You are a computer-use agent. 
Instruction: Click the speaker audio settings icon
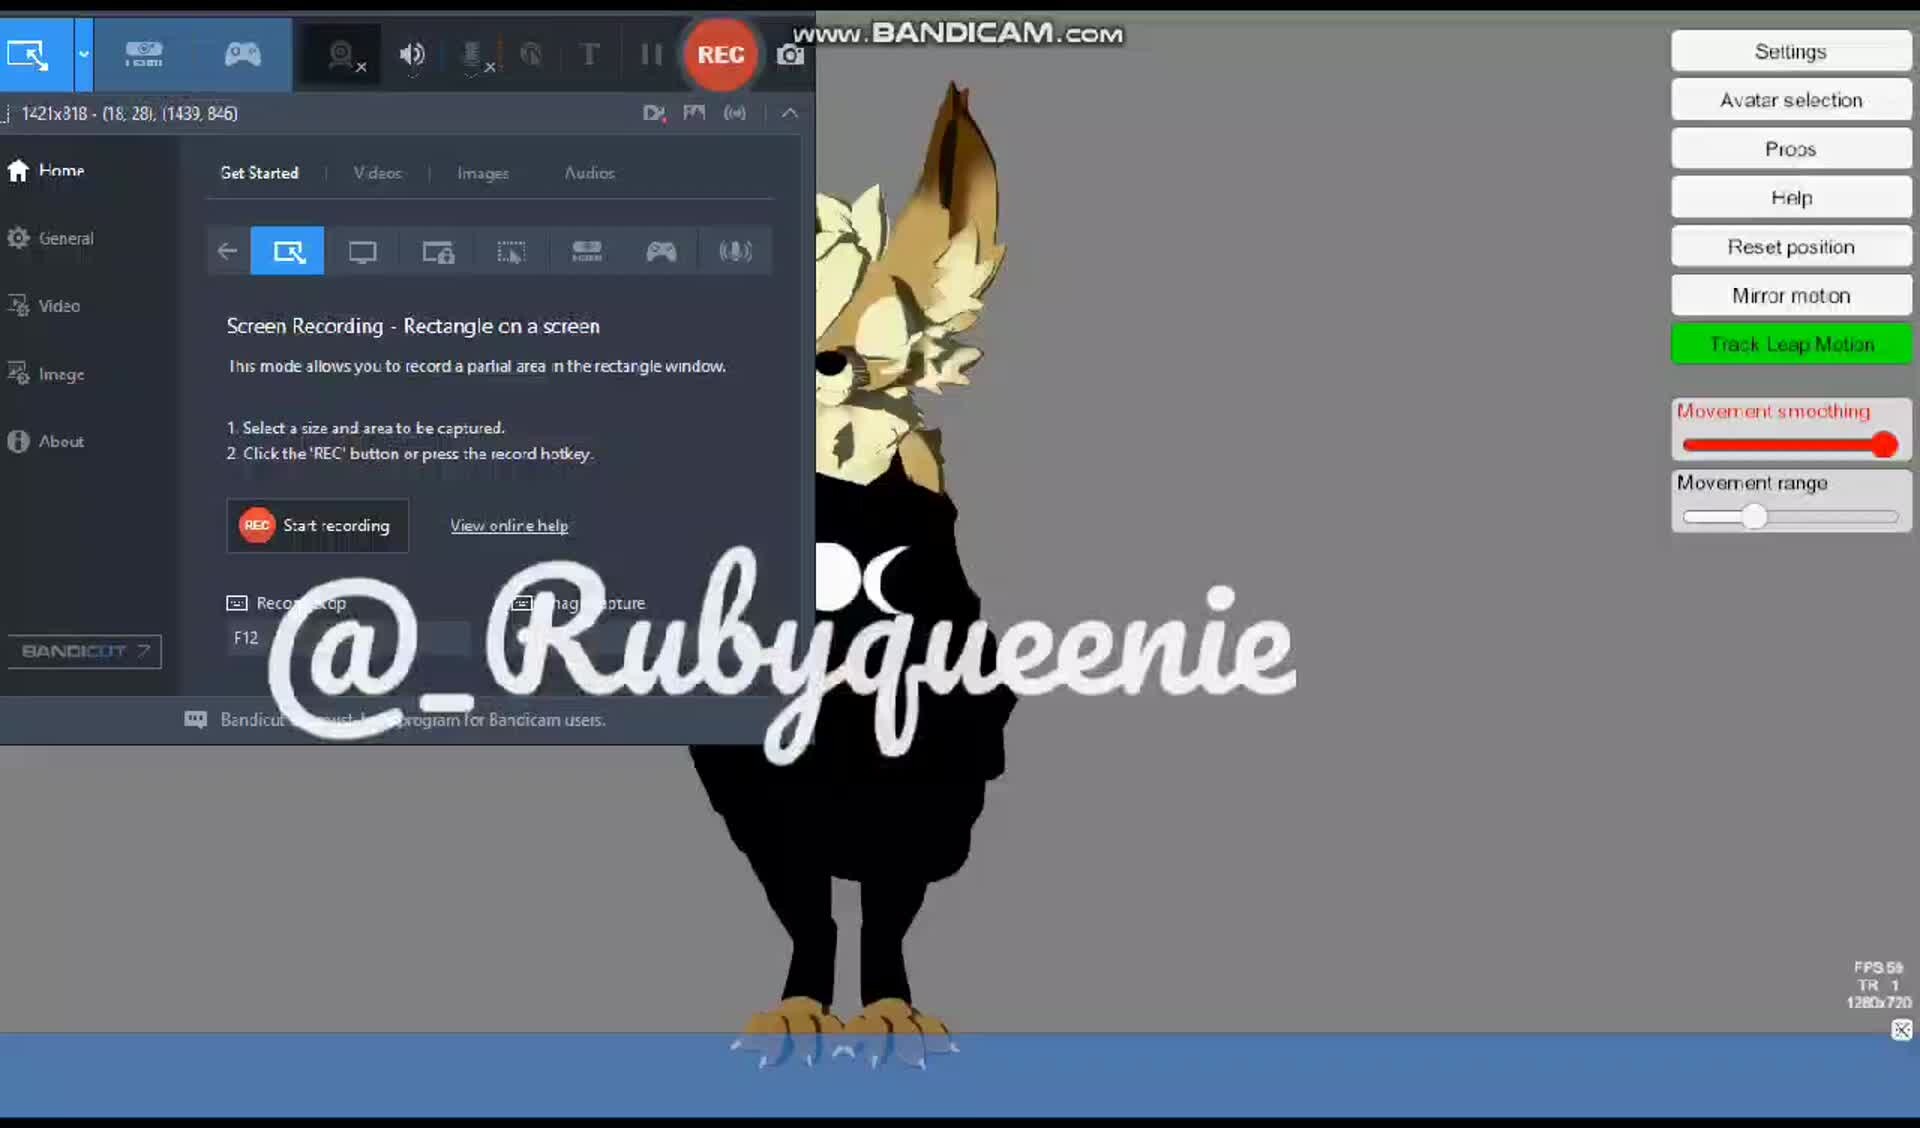tap(411, 55)
